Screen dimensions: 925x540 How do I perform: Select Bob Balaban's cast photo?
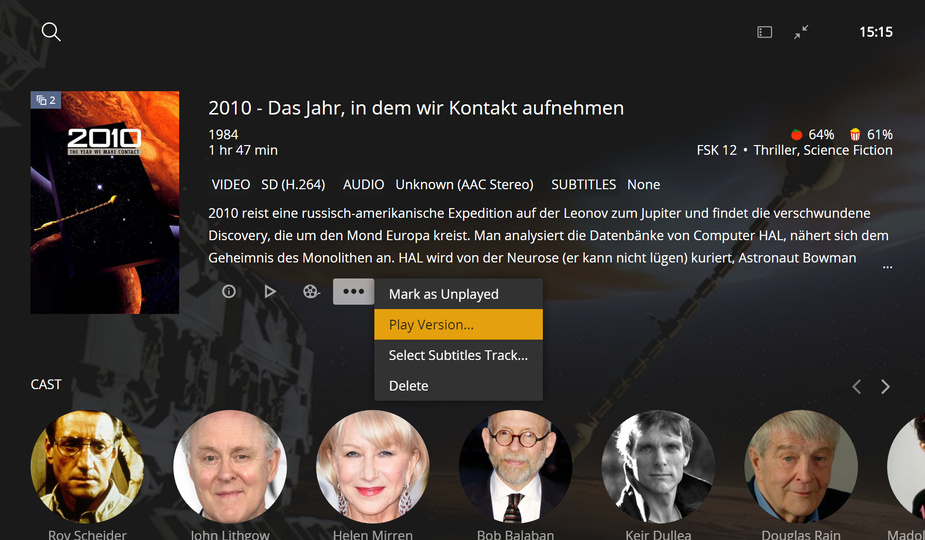[516, 467]
